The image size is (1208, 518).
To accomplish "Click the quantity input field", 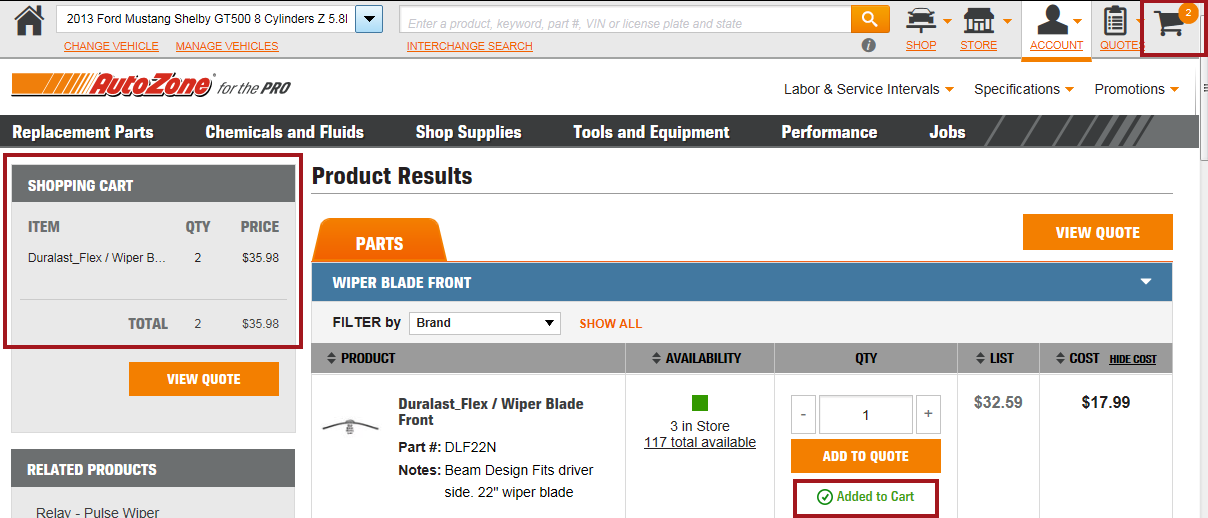I will tap(866, 414).
